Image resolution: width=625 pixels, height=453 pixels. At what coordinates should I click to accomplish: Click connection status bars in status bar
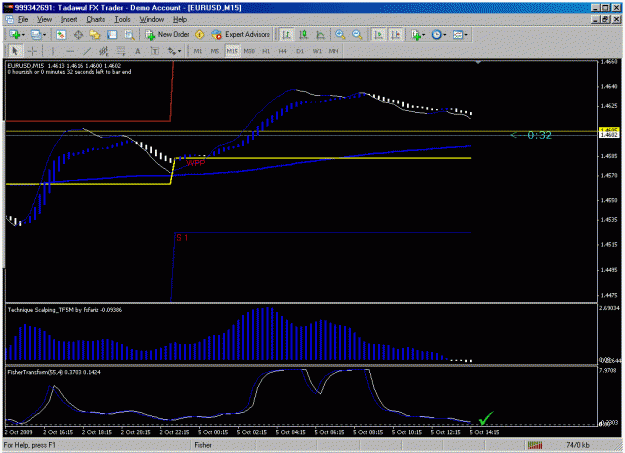click(535, 445)
